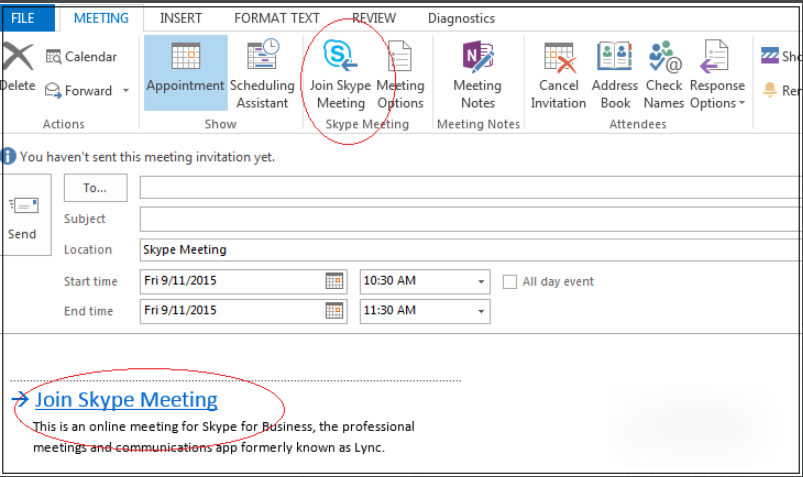Image resolution: width=803 pixels, height=477 pixels.
Task: Click the To... button
Action: point(95,188)
